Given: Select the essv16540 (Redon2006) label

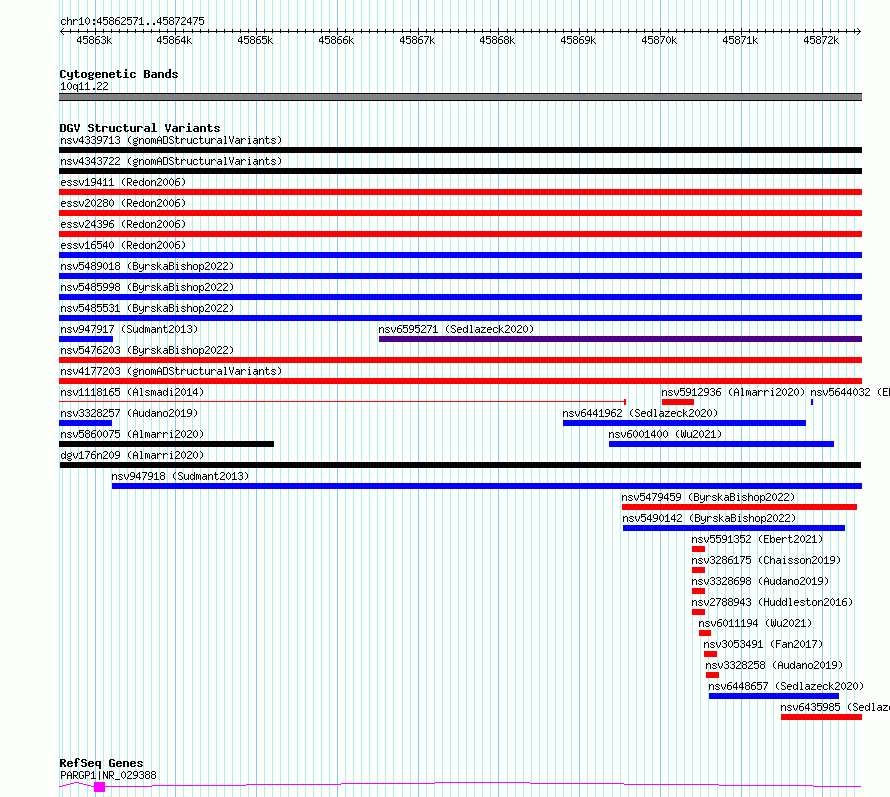Looking at the screenshot, I should [x=123, y=245].
